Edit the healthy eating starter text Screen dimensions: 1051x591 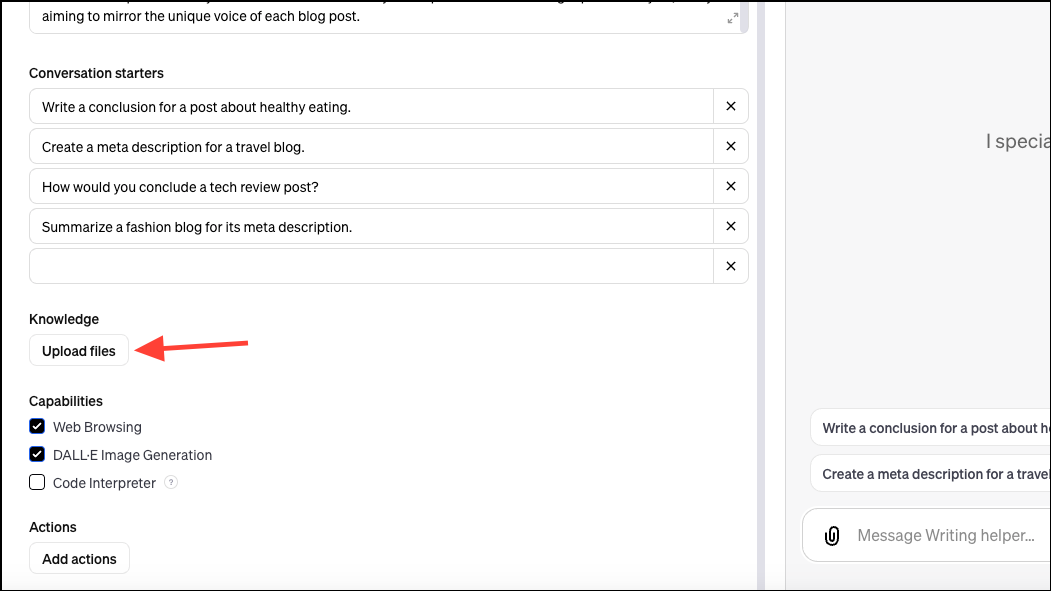(x=371, y=106)
